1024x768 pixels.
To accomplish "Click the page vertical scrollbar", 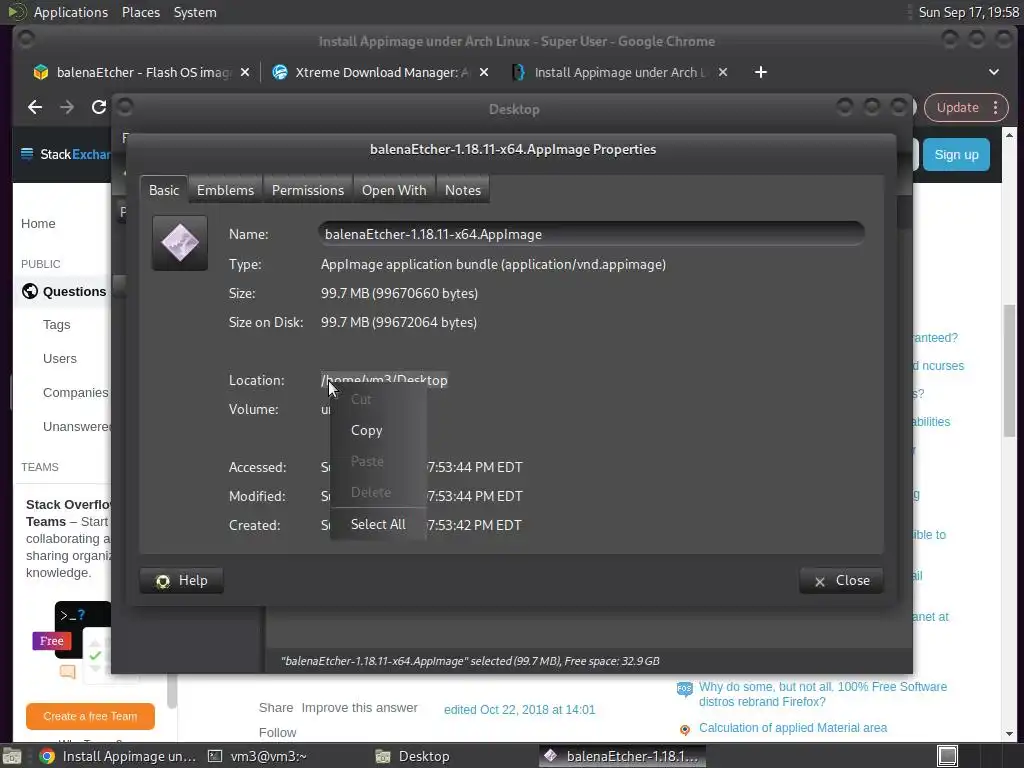I will coord(1009,370).
